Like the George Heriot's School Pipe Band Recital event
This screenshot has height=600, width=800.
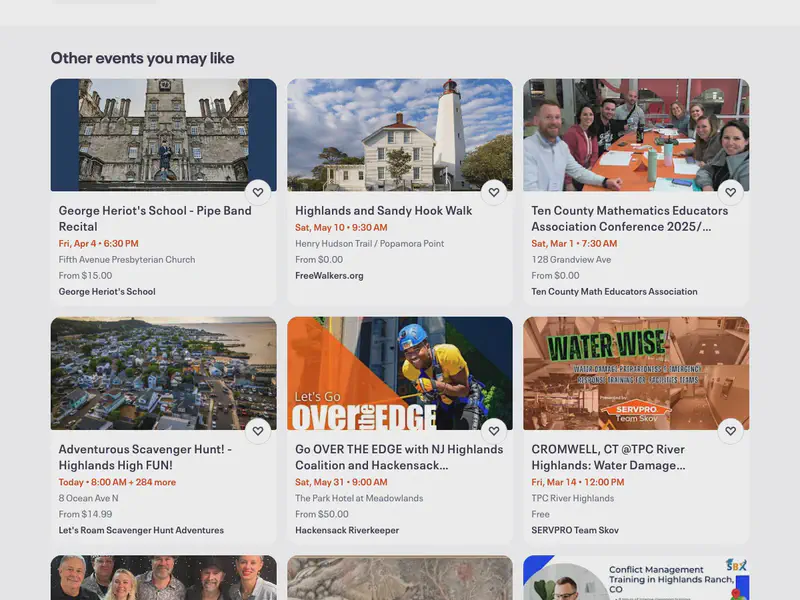tap(258, 192)
